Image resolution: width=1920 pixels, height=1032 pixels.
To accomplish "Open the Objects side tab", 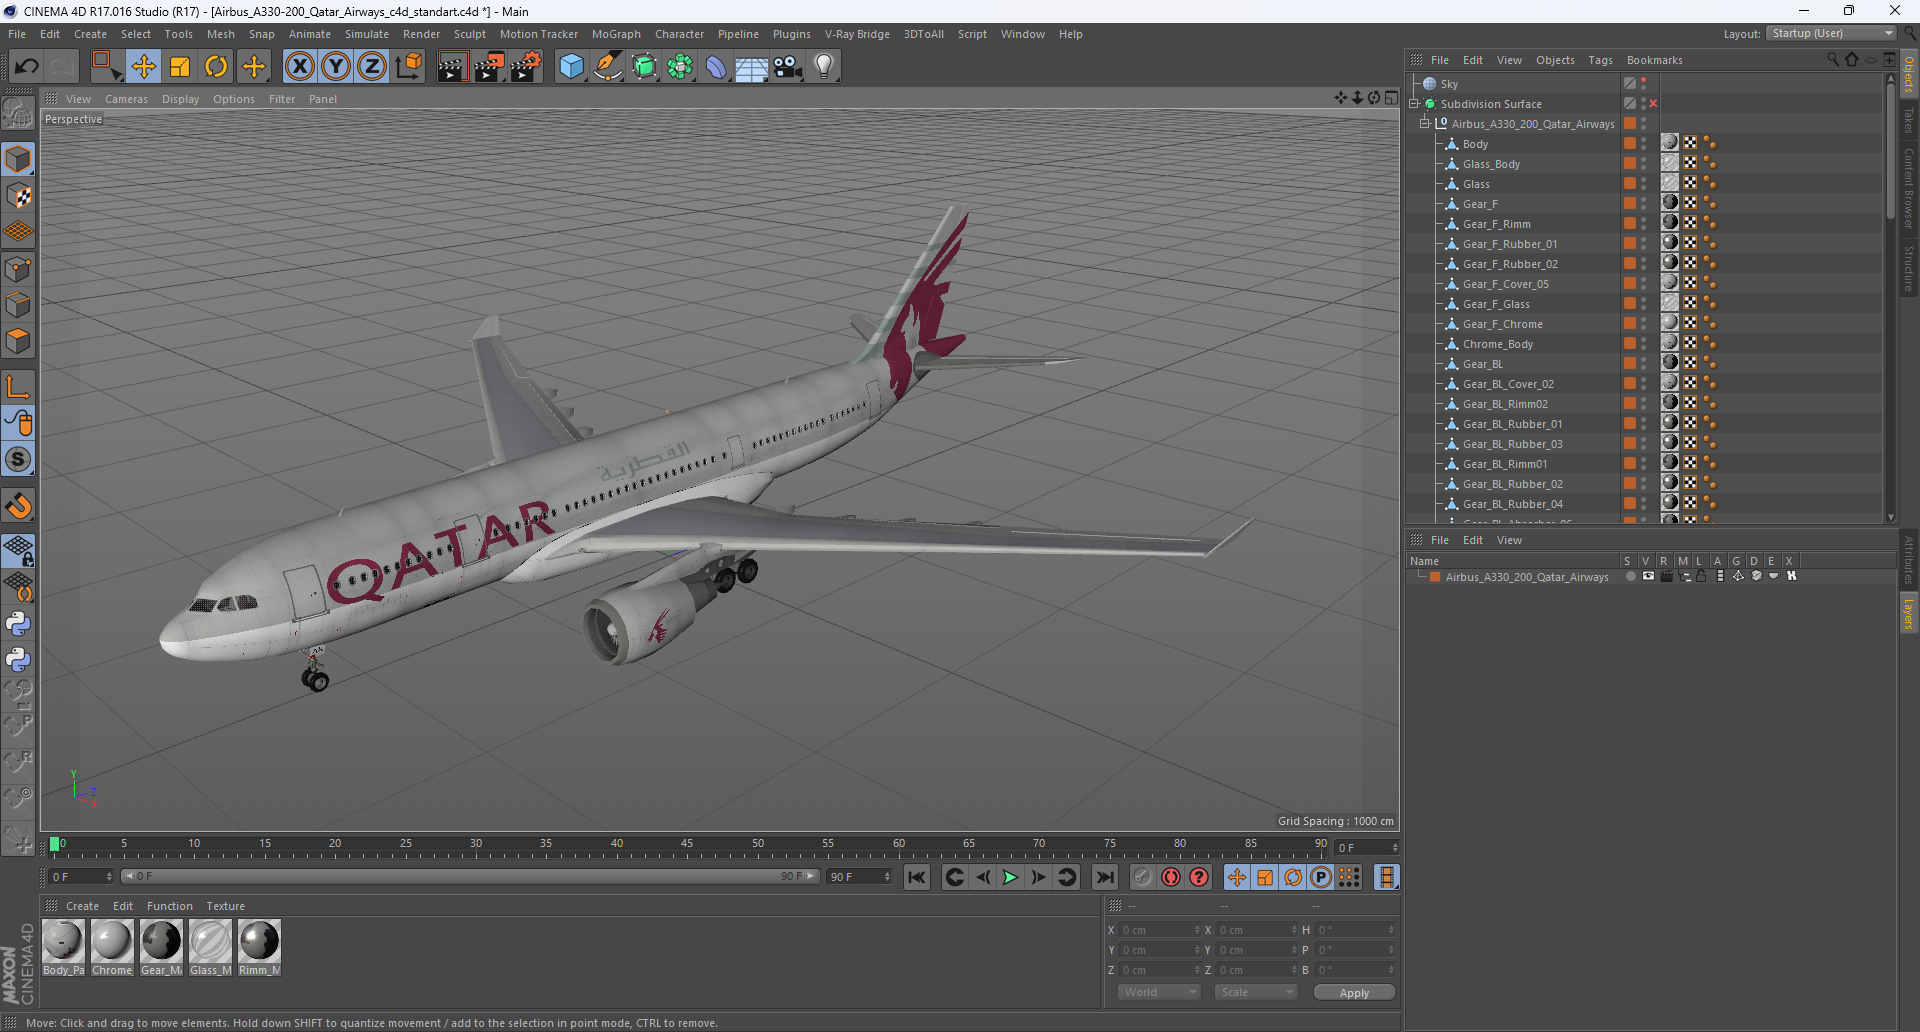I will pos(1909,76).
